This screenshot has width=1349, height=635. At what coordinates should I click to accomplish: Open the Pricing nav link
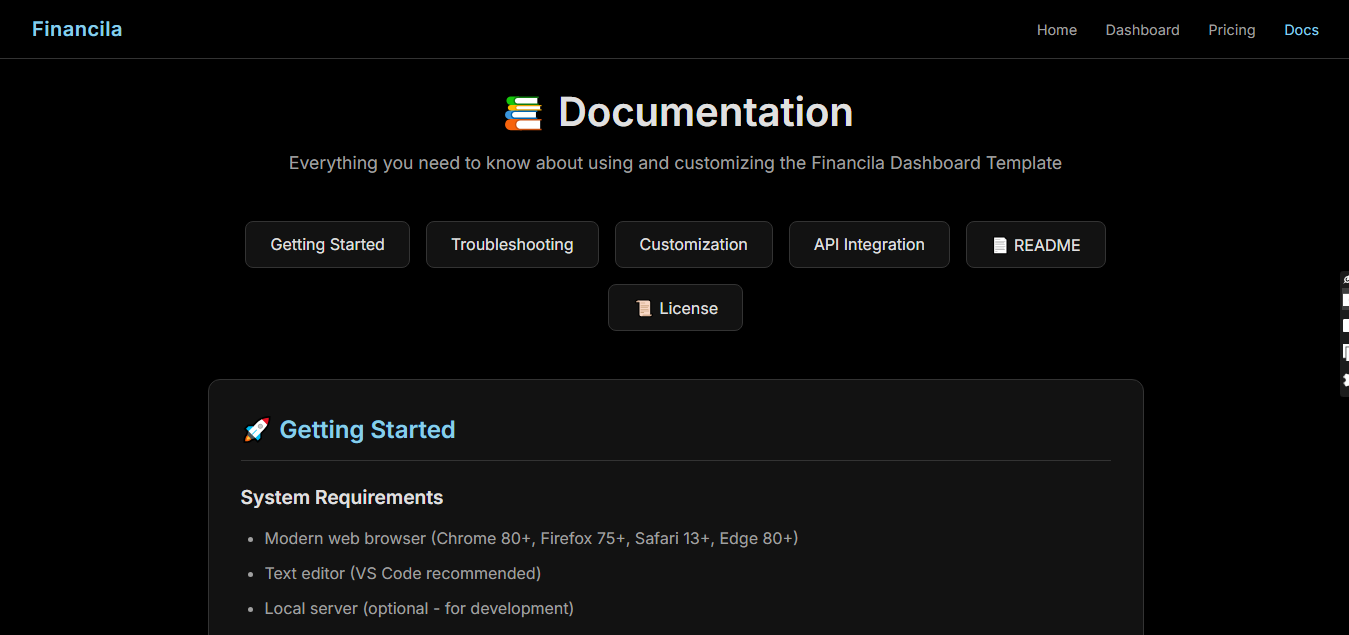(x=1231, y=30)
